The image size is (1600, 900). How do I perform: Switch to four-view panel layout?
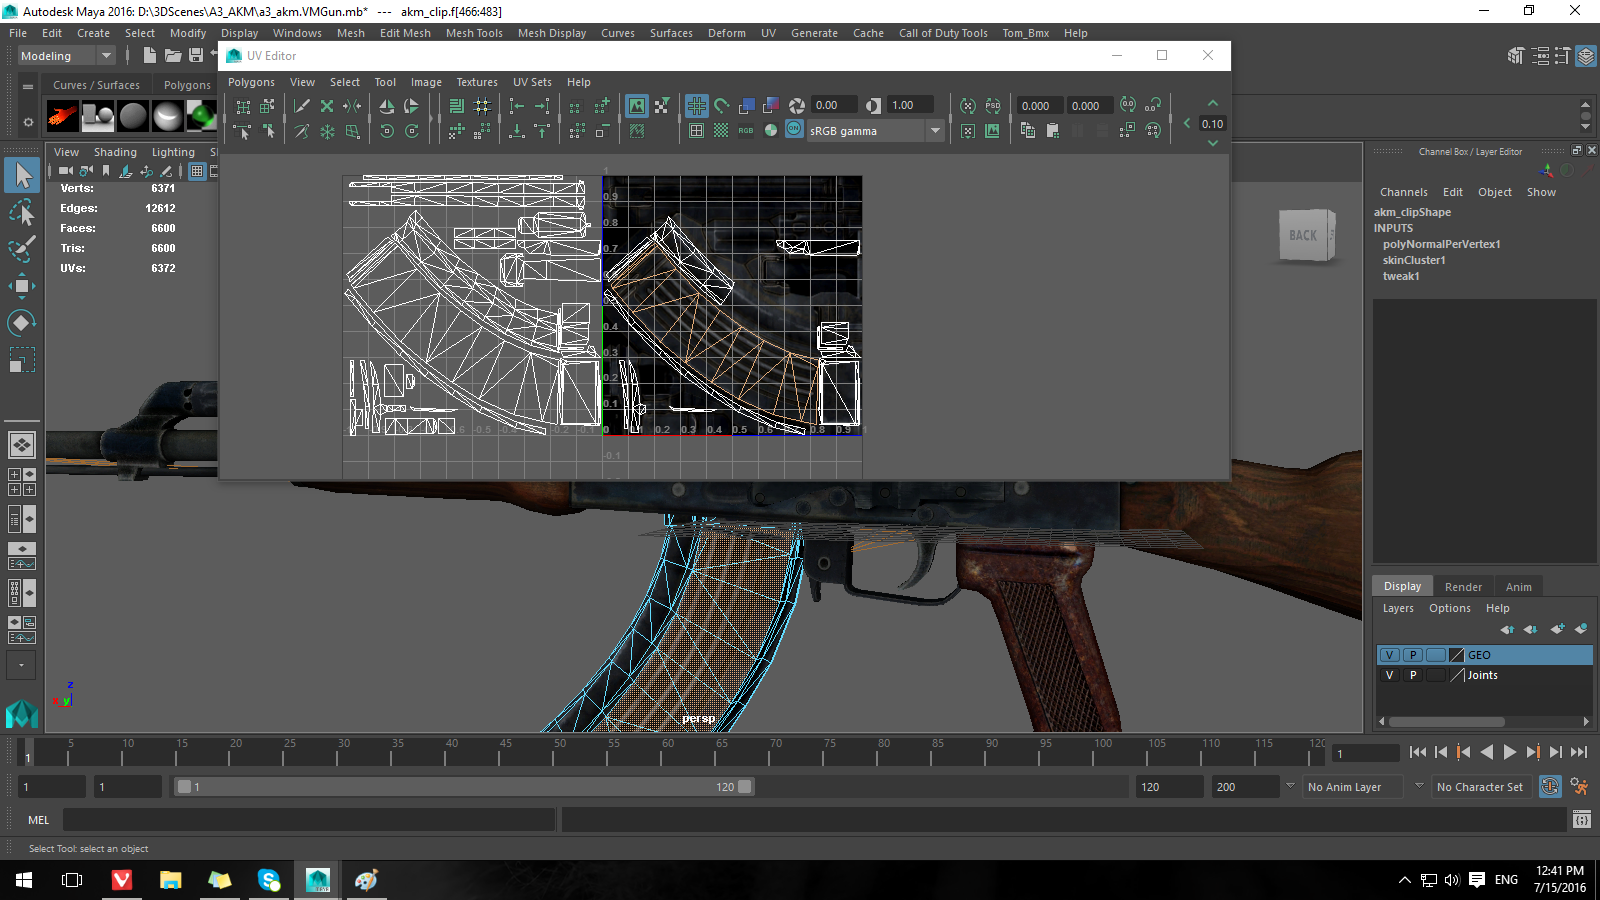coord(22,482)
